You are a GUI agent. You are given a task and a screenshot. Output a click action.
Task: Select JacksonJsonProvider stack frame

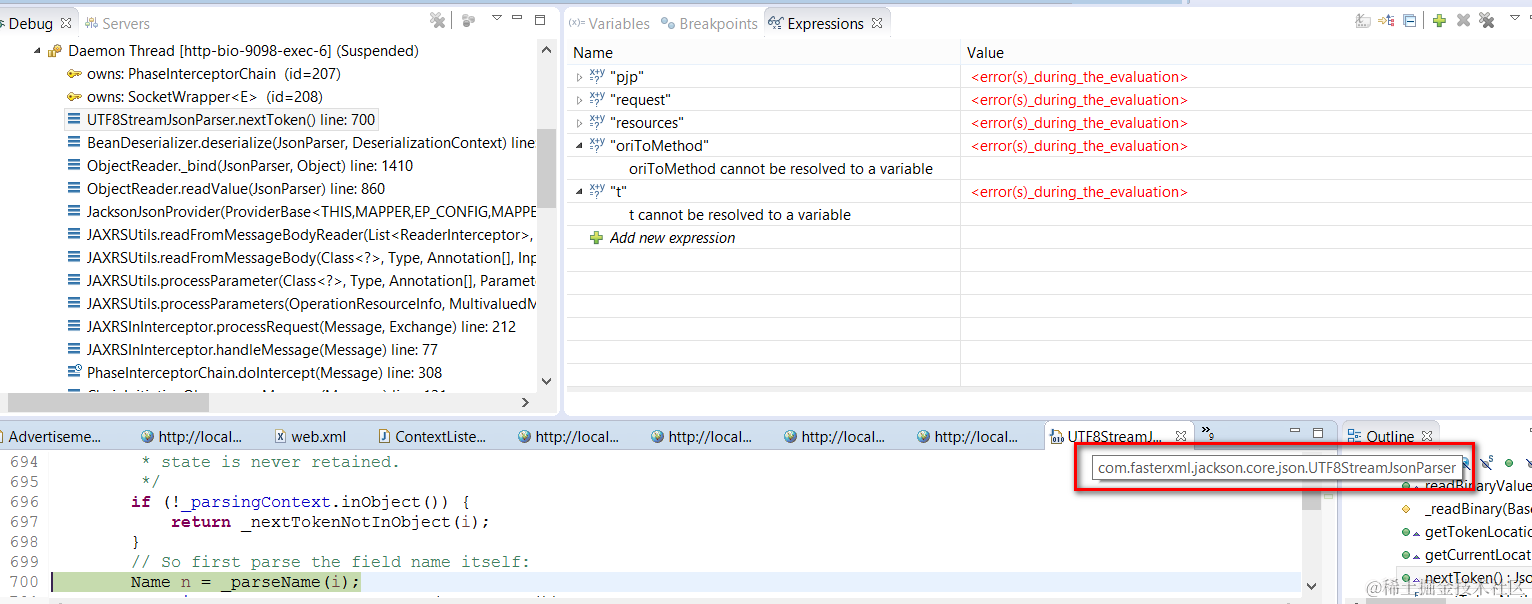(x=300, y=212)
